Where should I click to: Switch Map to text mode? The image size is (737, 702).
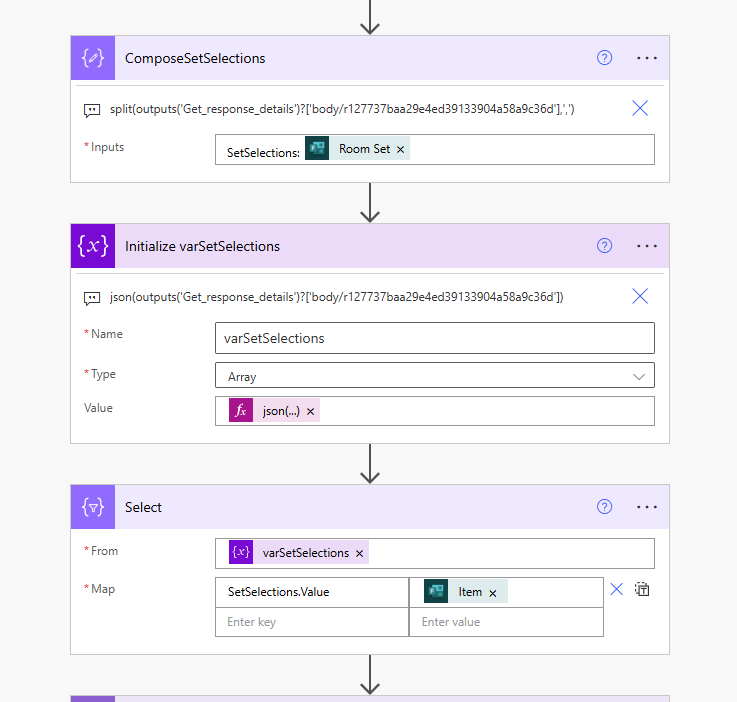click(x=643, y=590)
